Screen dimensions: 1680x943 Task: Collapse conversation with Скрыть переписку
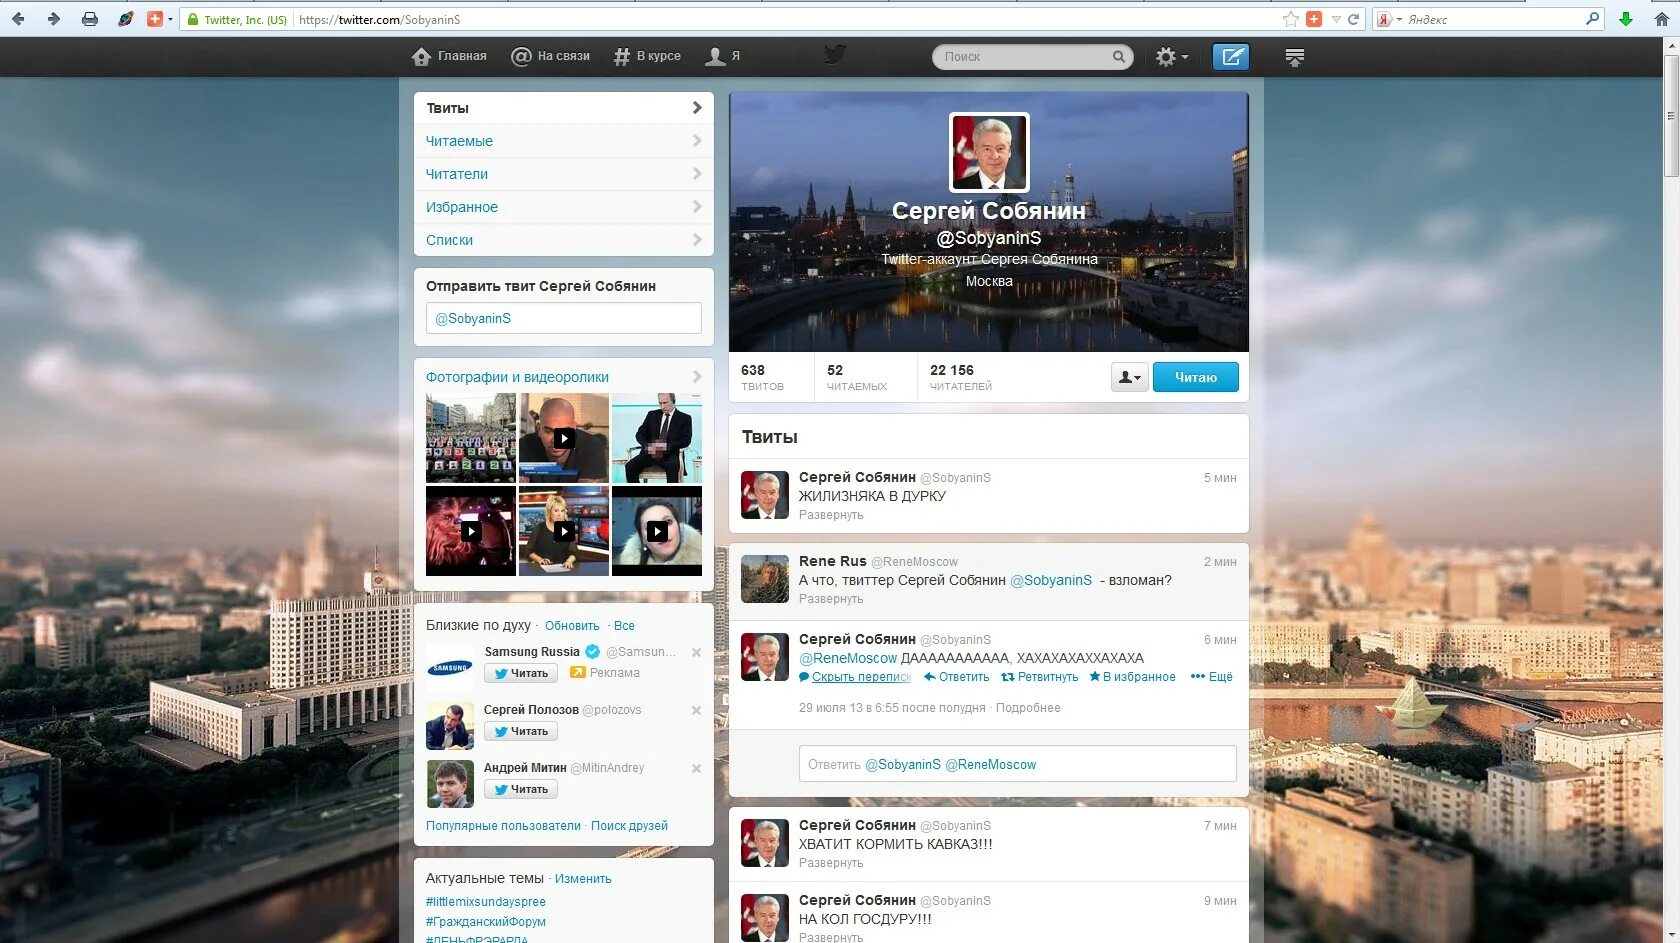(x=855, y=677)
